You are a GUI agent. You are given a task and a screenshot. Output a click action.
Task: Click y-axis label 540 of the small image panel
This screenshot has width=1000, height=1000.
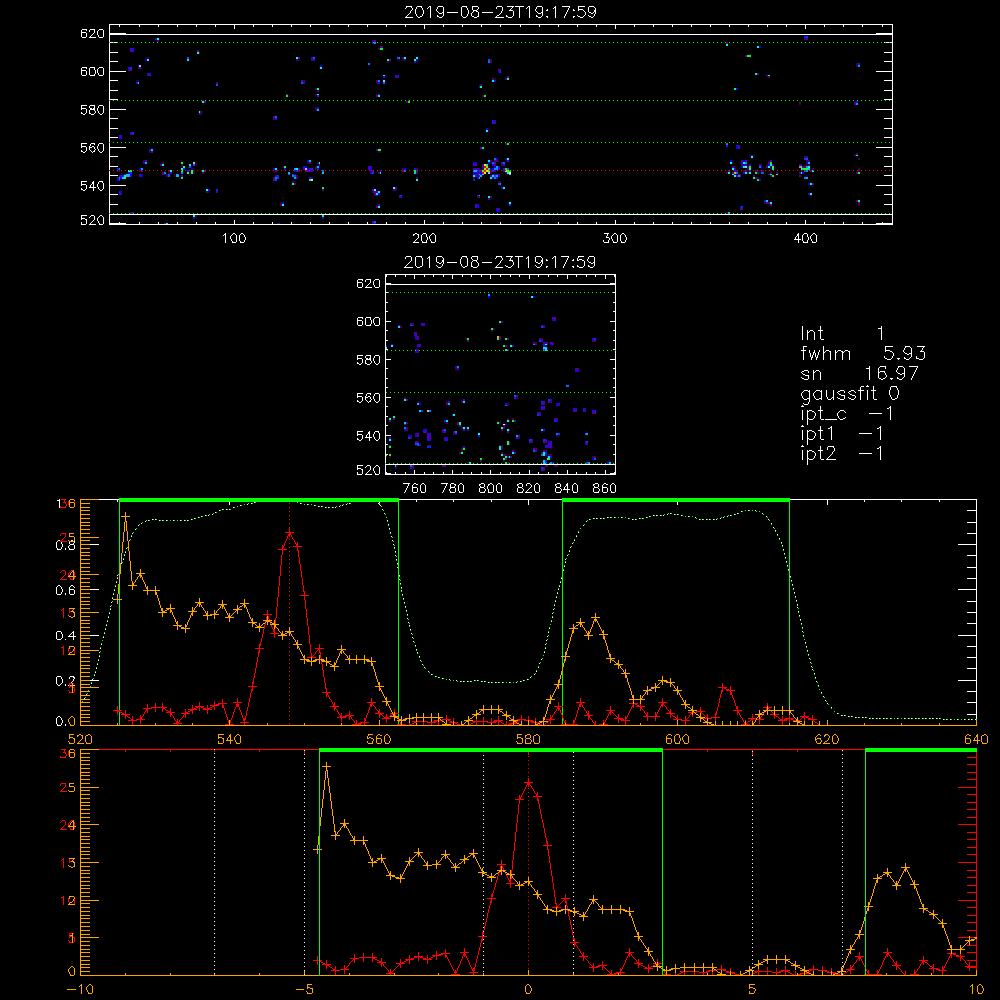(x=368, y=436)
